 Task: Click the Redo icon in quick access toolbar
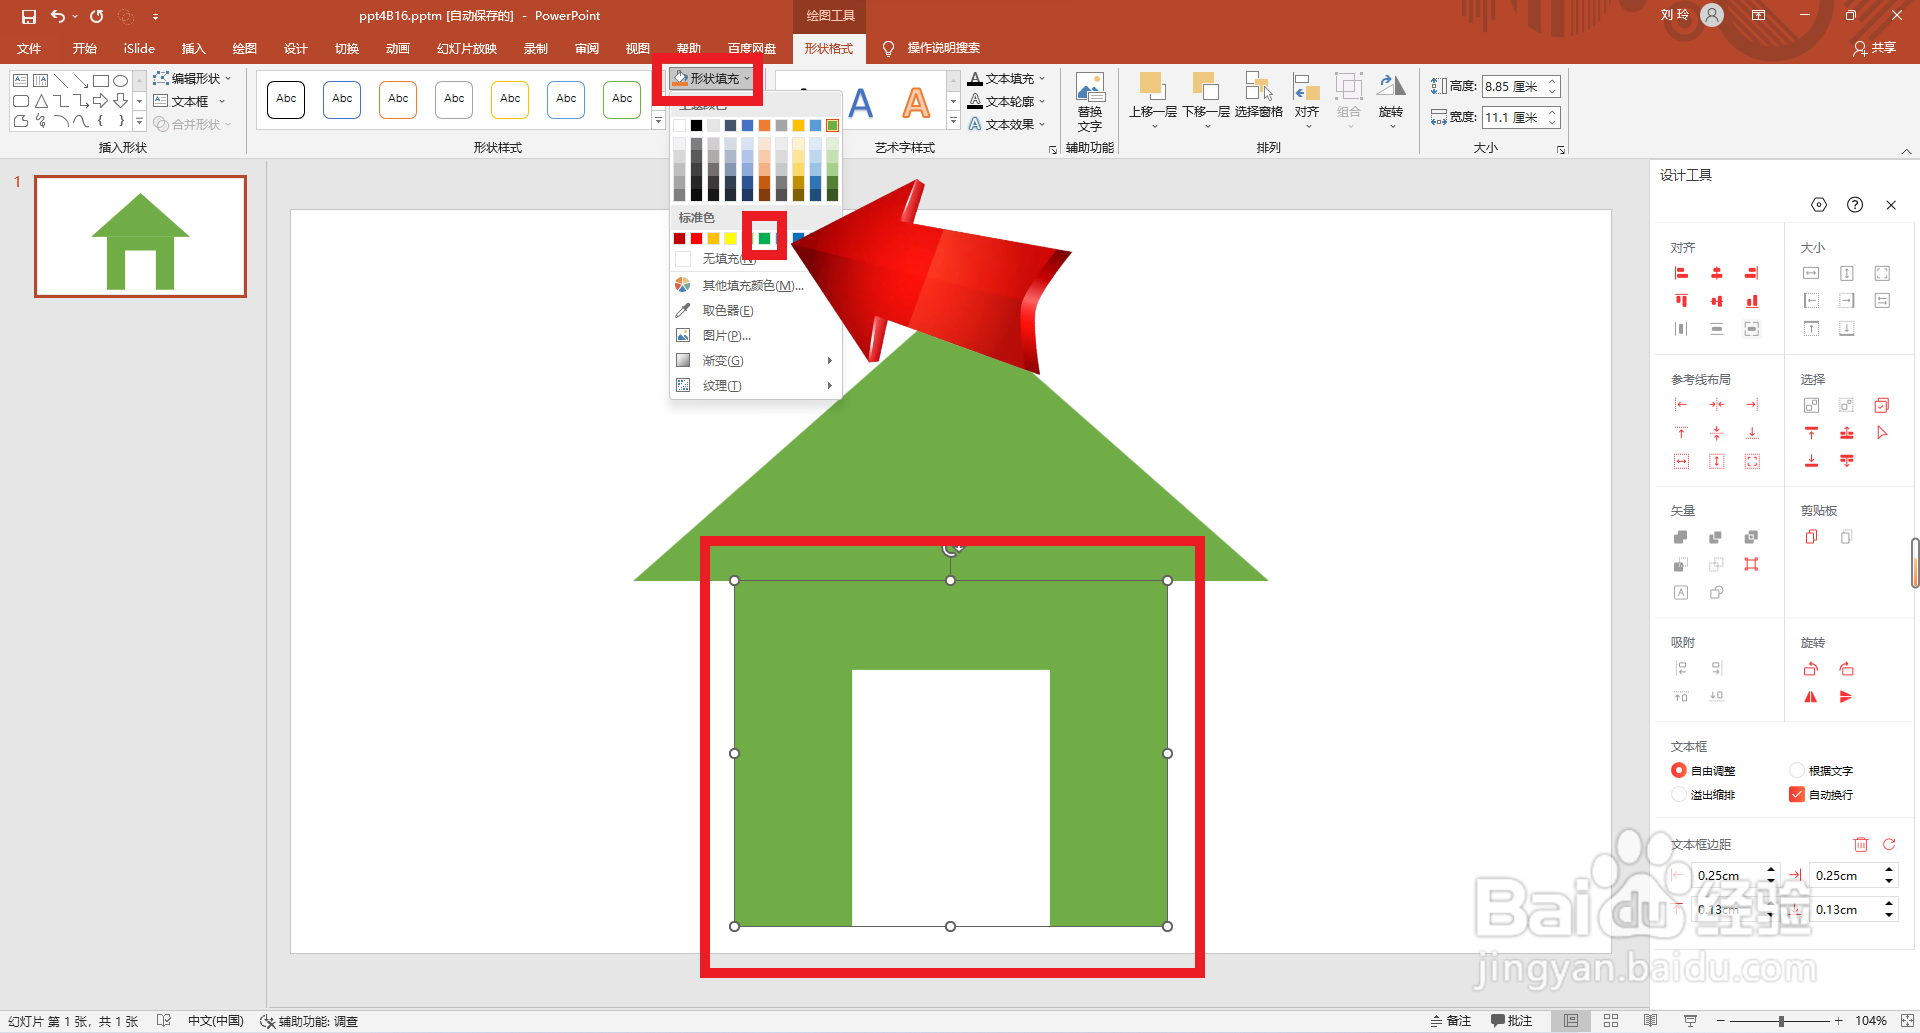97,16
